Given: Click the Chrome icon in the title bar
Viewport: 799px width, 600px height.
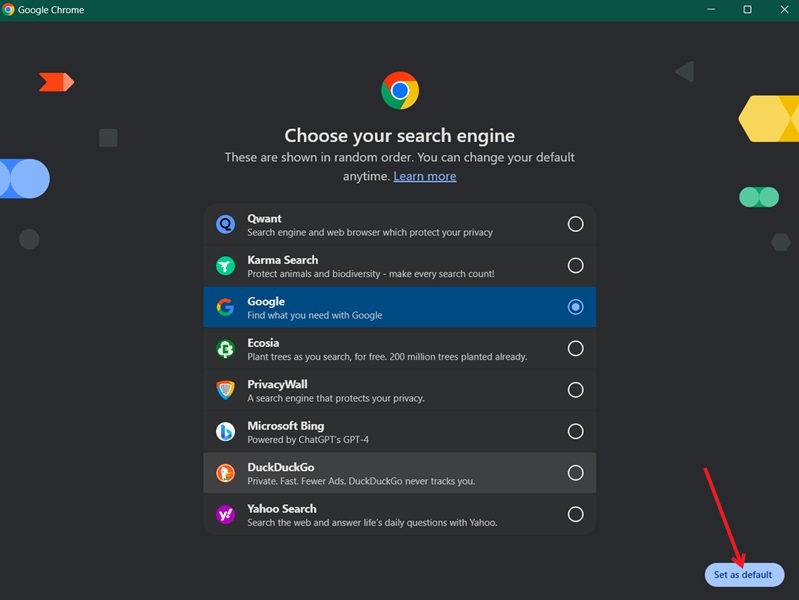Looking at the screenshot, I should 8,9.
